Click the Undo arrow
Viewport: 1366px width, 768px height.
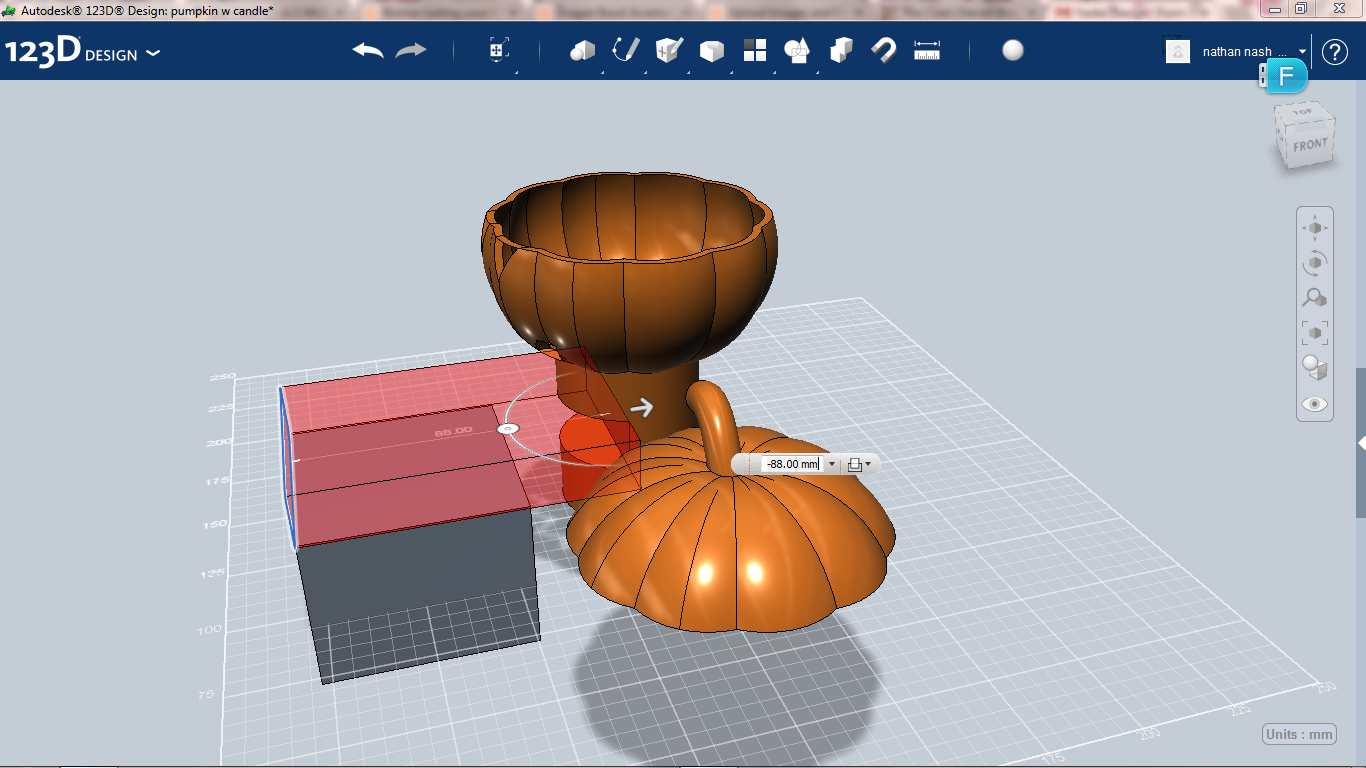[x=368, y=50]
